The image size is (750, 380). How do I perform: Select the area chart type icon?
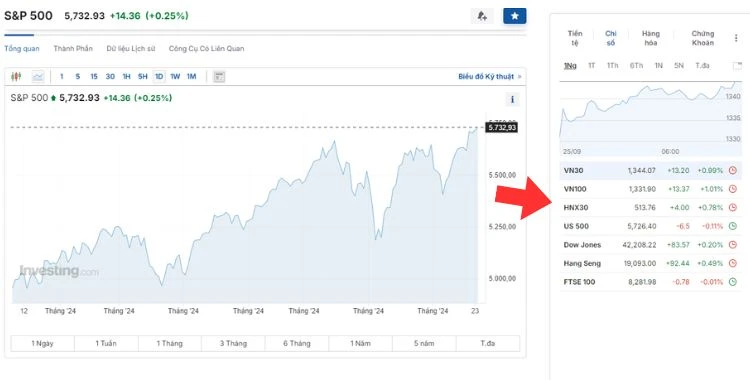pos(38,77)
